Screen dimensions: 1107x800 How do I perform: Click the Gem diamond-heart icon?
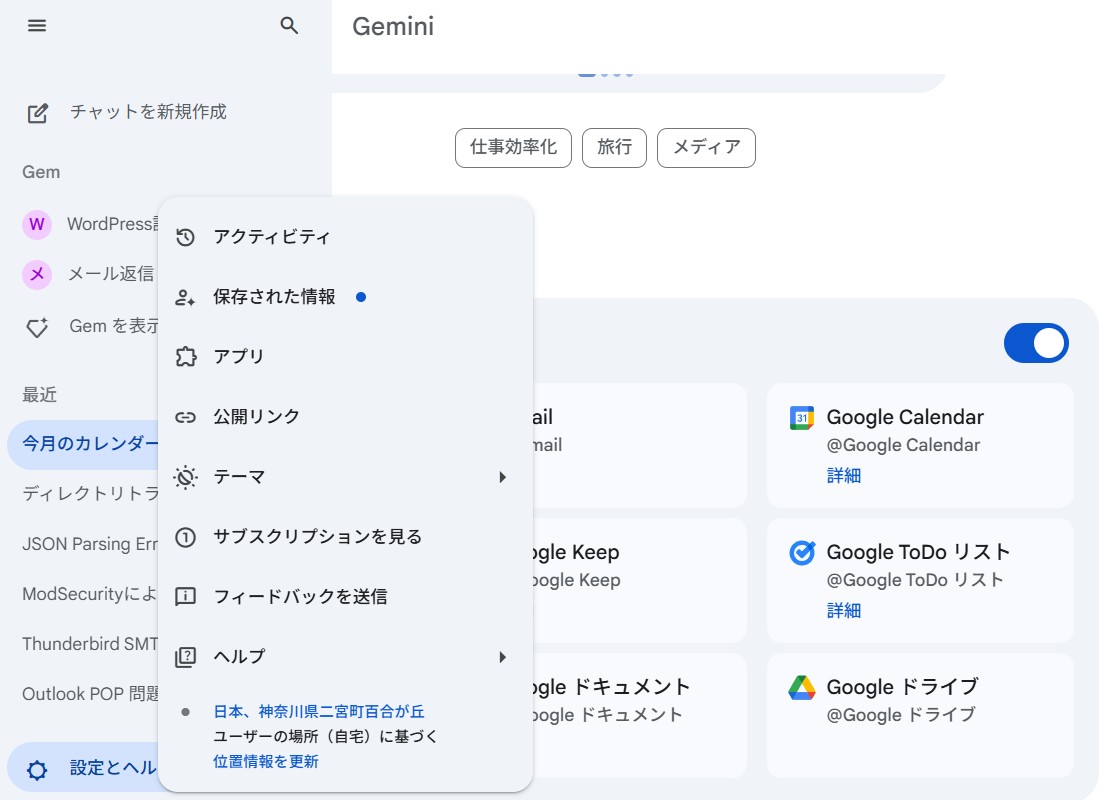[x=37, y=328]
